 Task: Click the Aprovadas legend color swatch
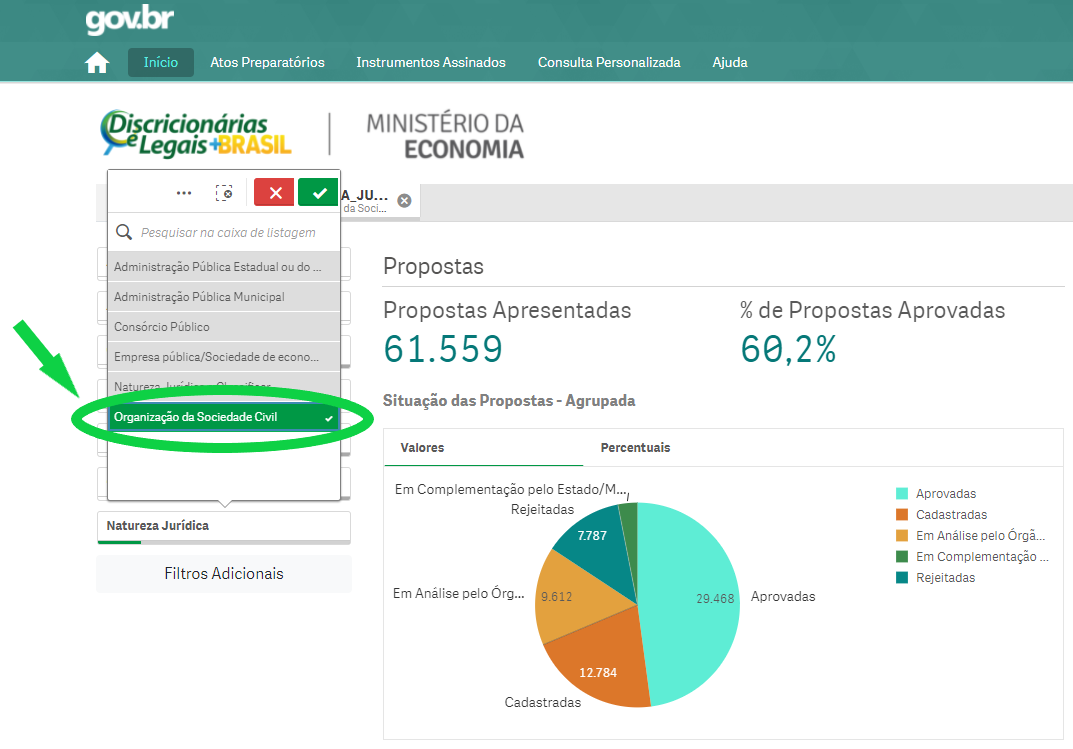(902, 494)
